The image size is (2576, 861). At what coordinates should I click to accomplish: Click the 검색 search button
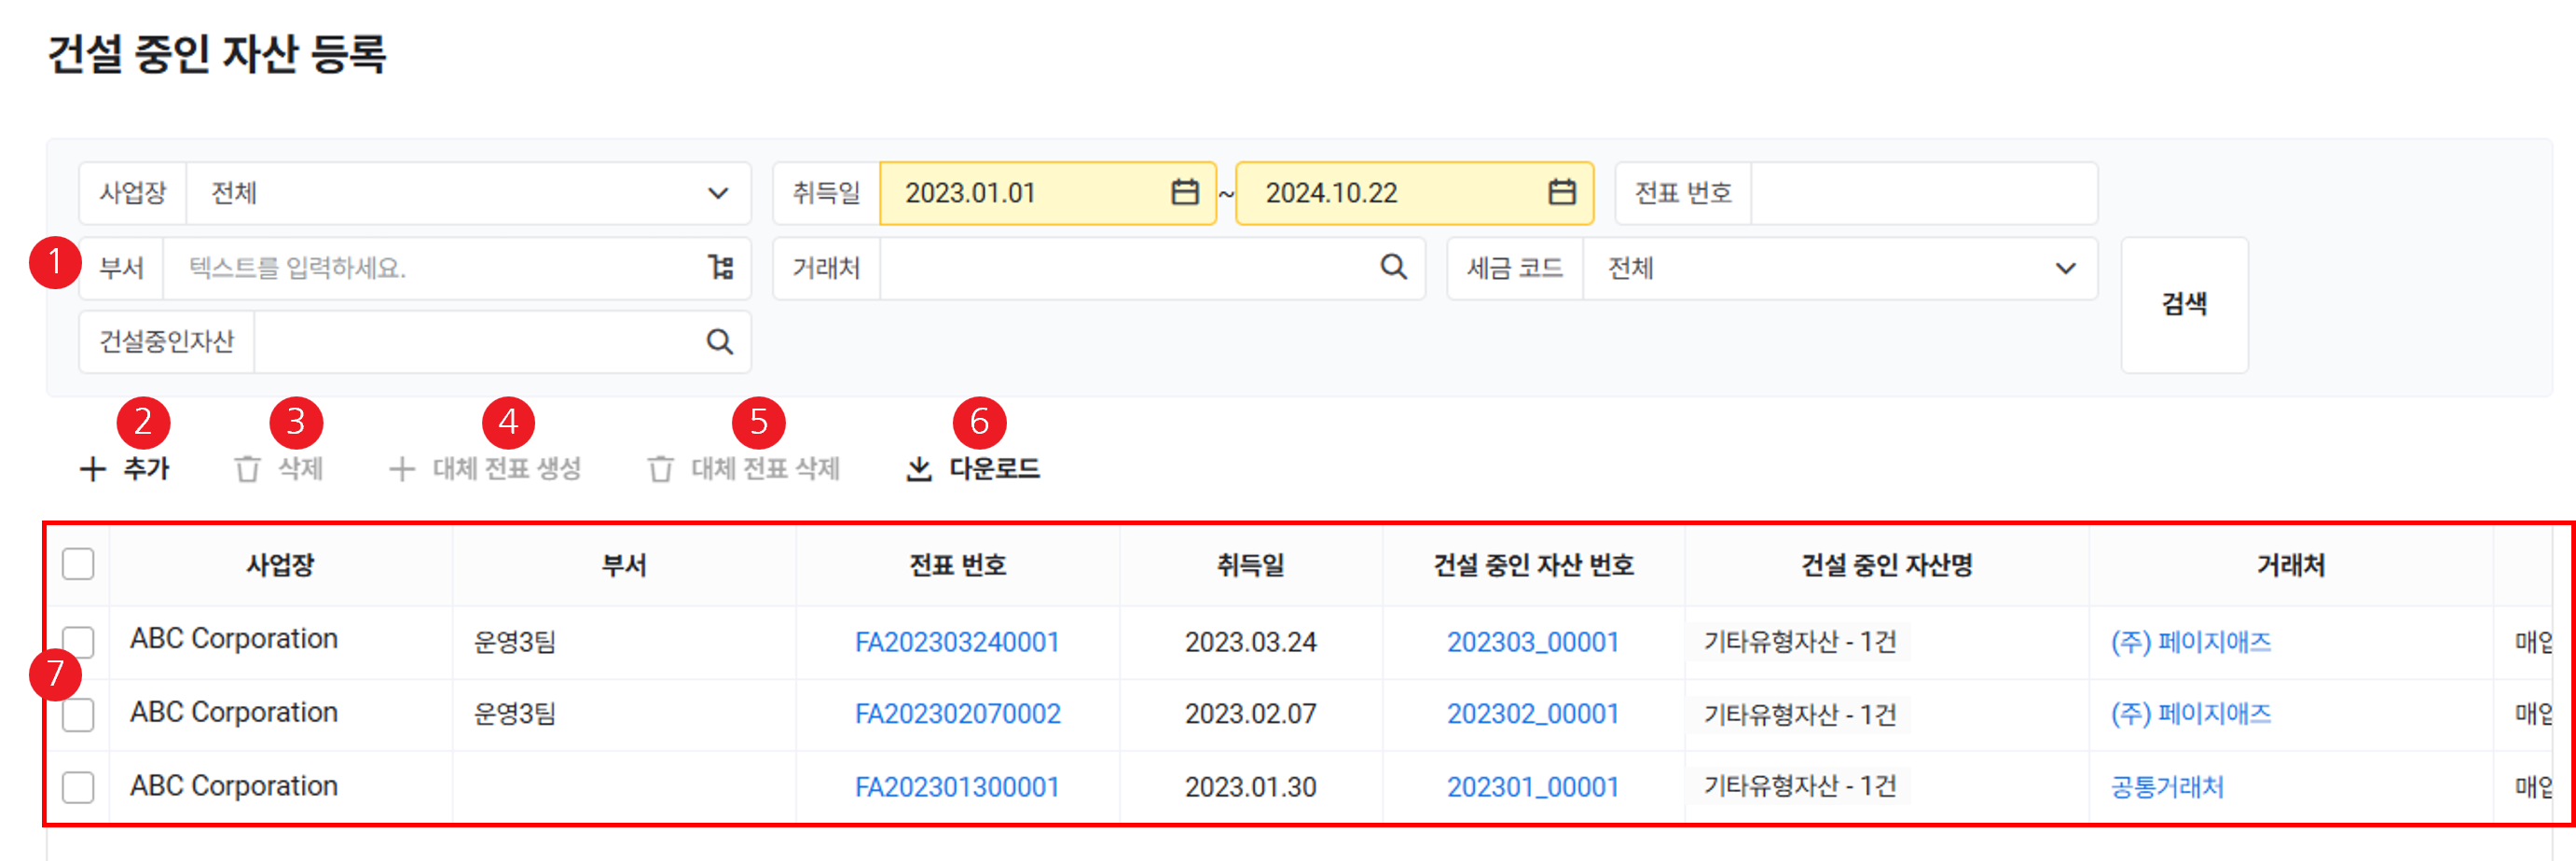click(2184, 304)
